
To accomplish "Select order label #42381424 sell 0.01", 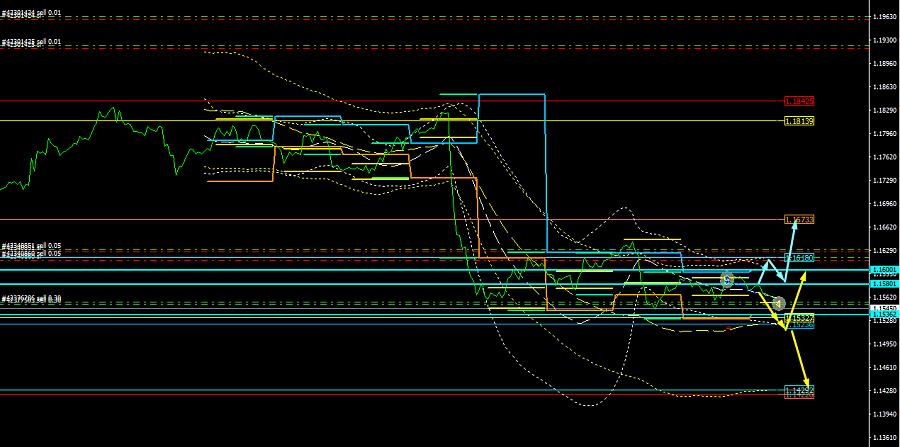I will coord(31,14).
